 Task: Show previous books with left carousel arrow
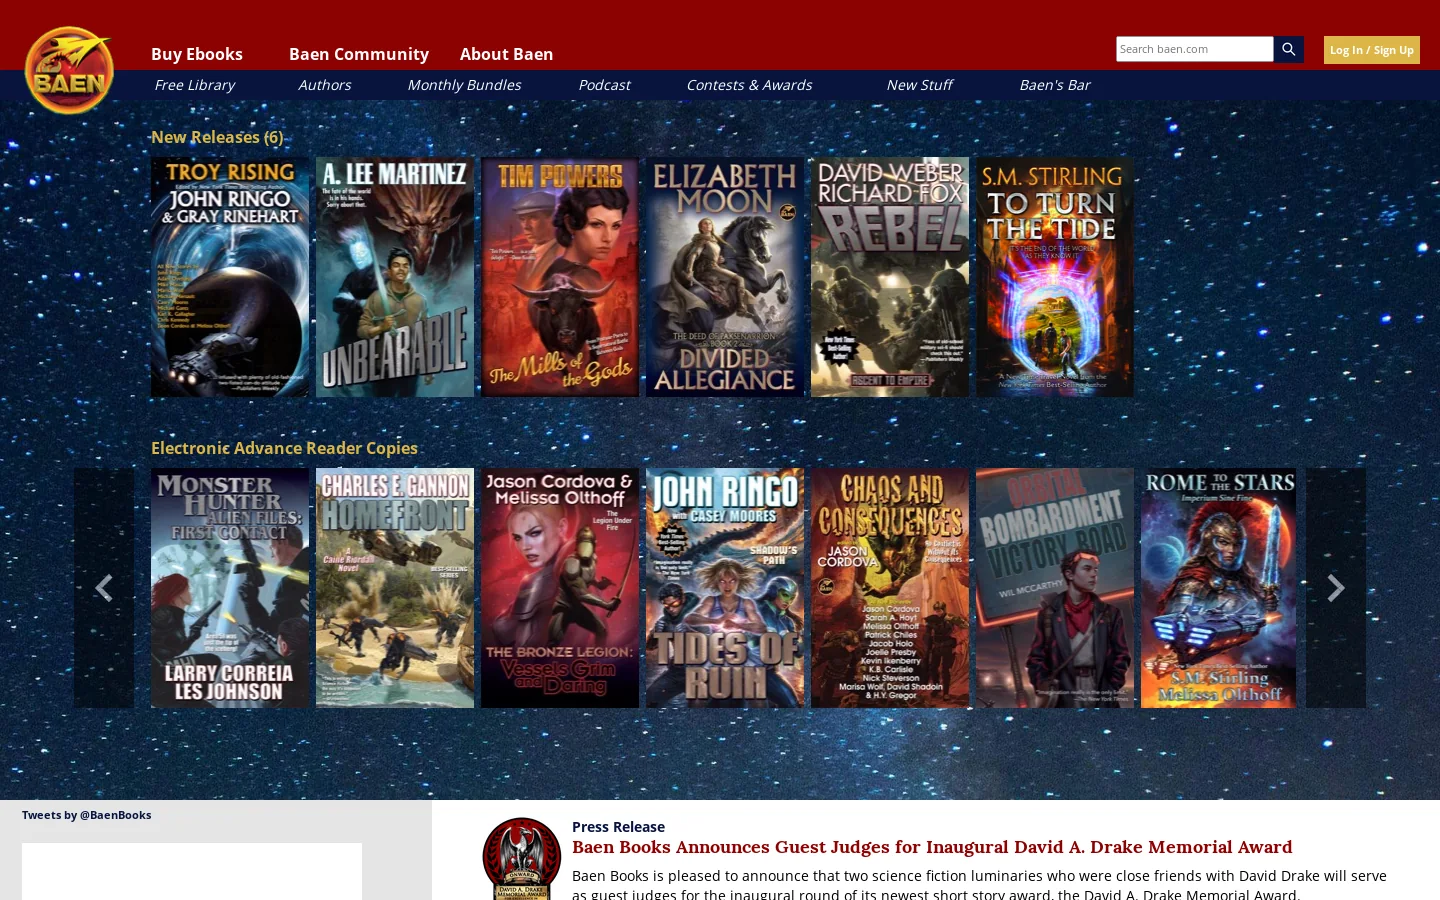(x=103, y=588)
